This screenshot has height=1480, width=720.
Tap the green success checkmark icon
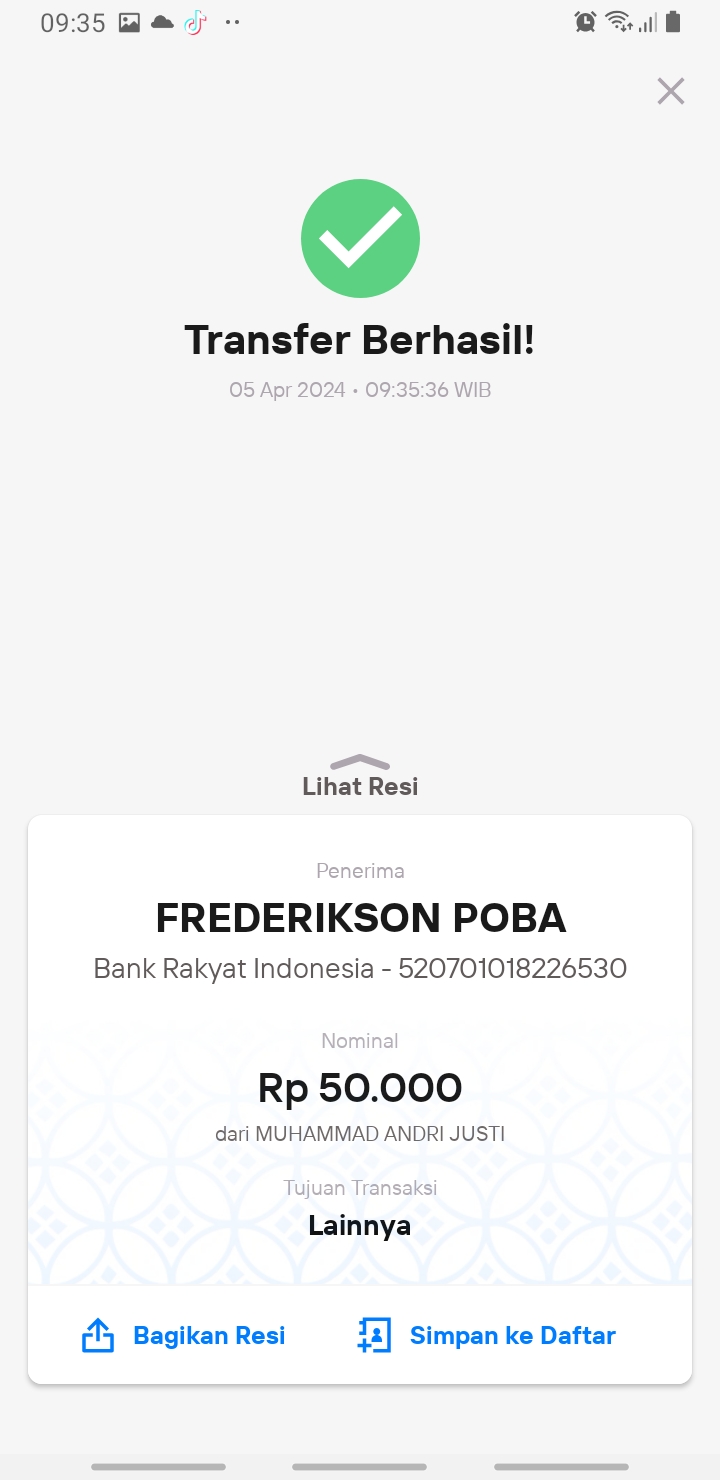click(360, 238)
